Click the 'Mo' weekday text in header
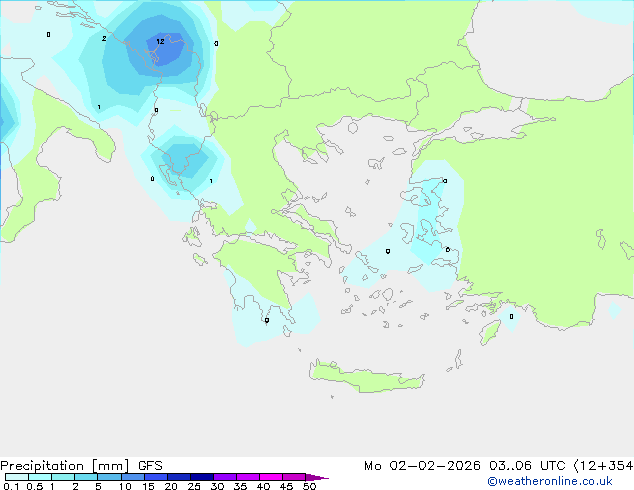 tap(372, 466)
